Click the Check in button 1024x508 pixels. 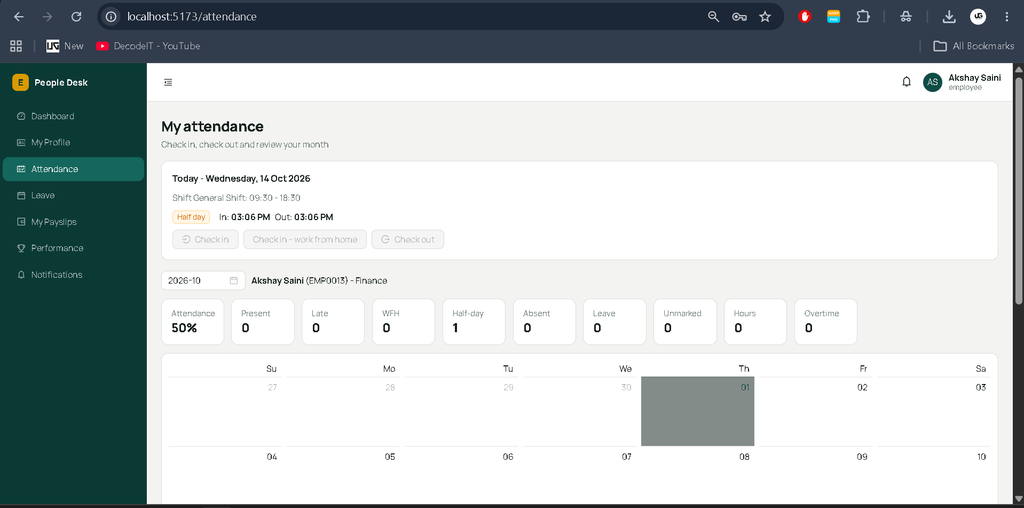click(x=205, y=240)
